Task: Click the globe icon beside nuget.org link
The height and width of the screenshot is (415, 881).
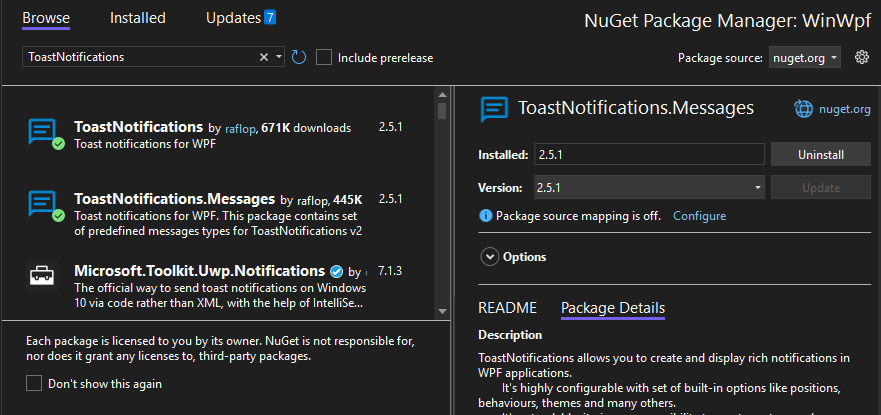Action: click(x=803, y=109)
